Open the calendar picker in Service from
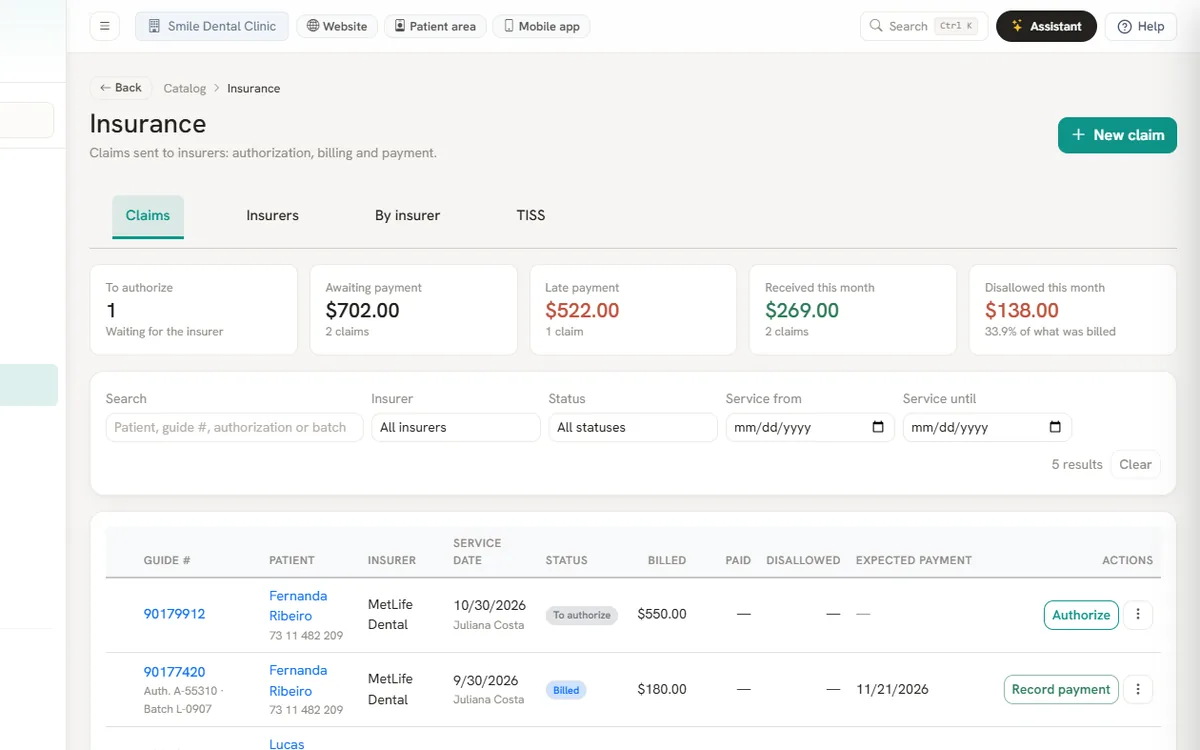Screen dimensions: 1200x750 click(878, 427)
